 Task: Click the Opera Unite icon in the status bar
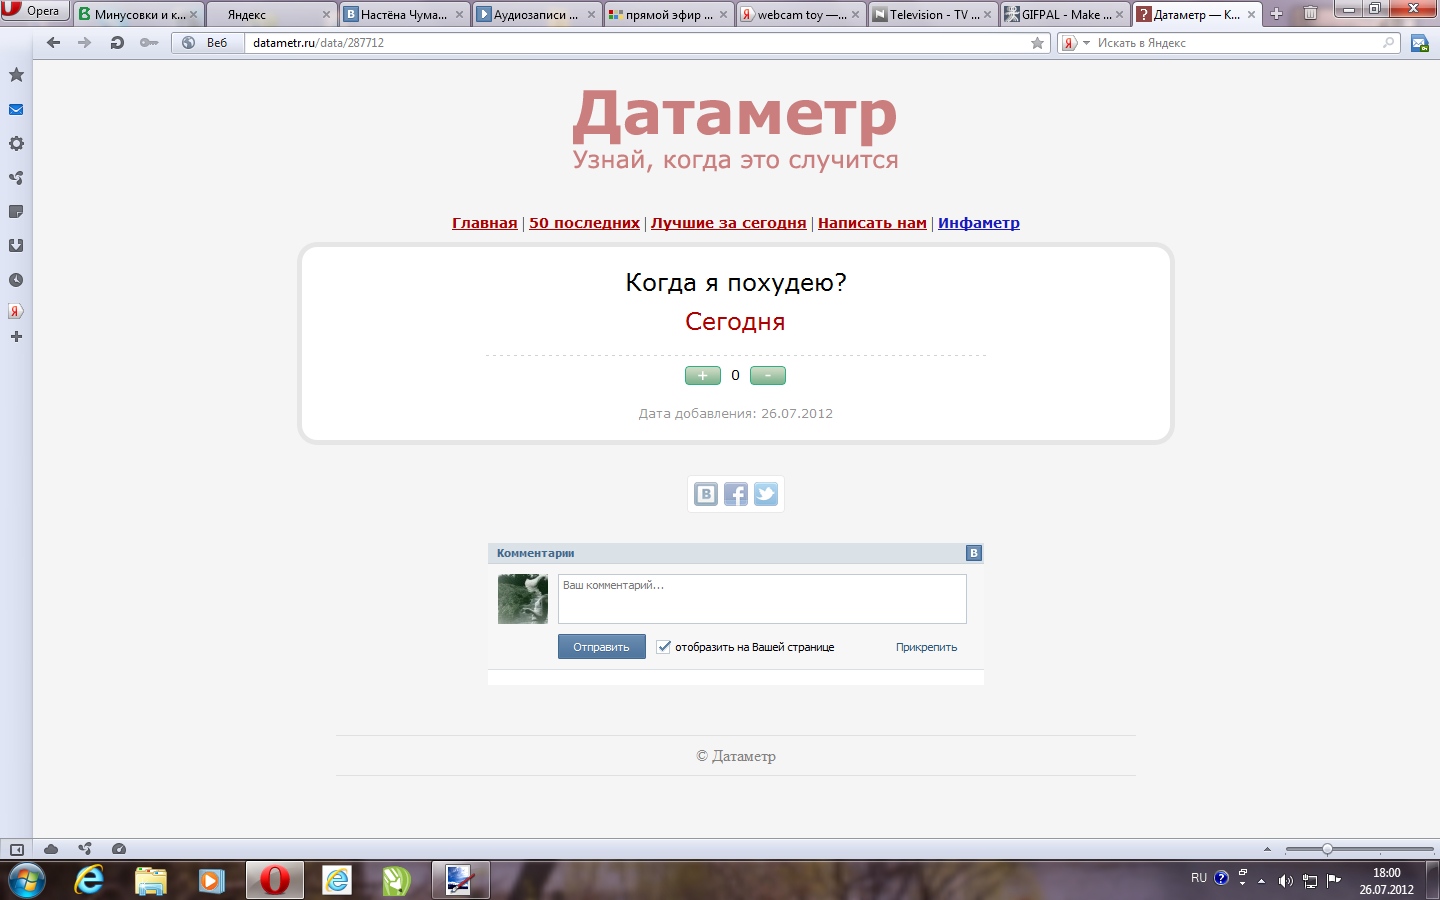(x=85, y=849)
